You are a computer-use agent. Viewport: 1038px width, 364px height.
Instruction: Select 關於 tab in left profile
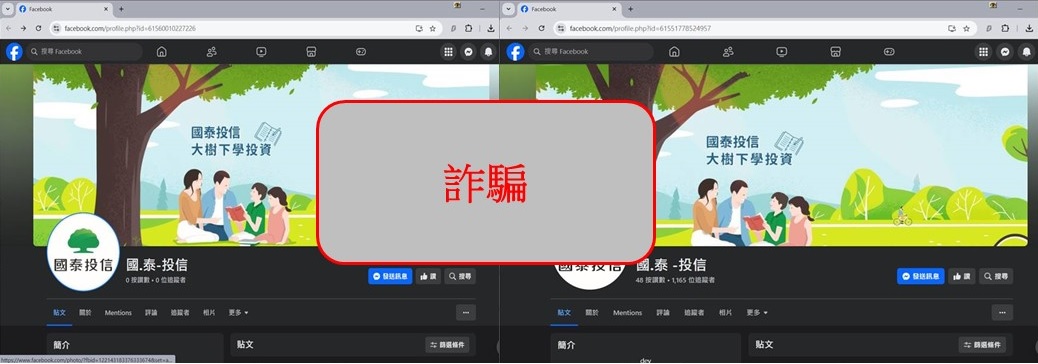(x=85, y=312)
